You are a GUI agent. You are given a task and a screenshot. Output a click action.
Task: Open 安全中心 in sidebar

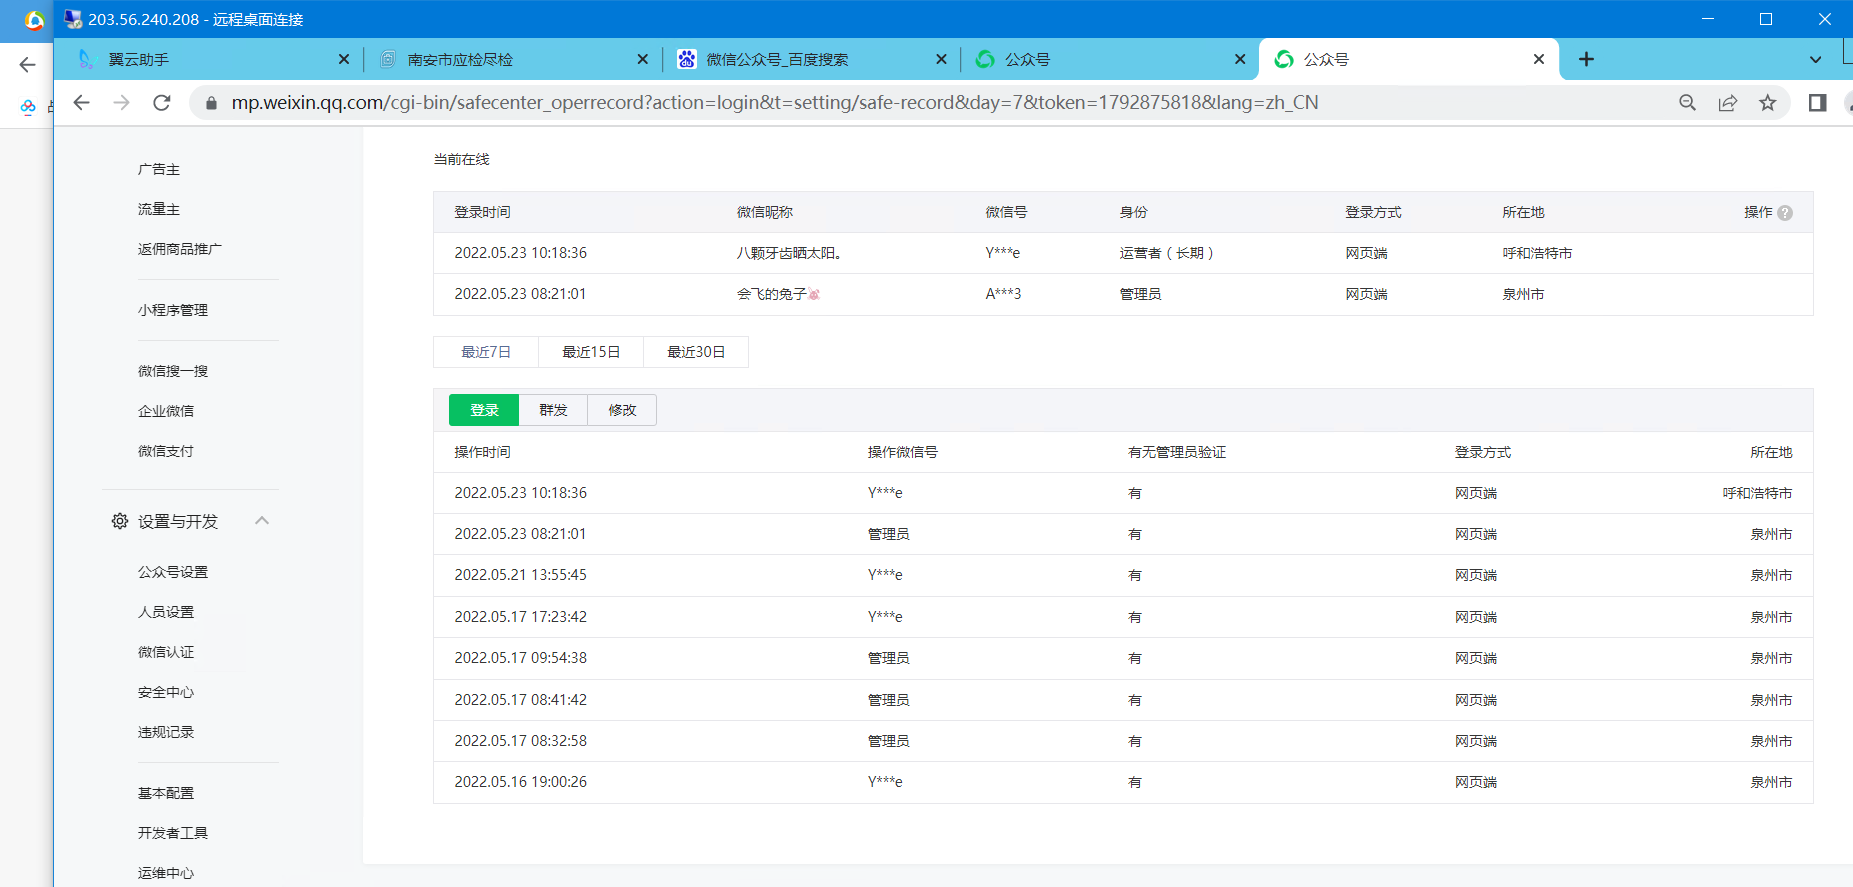tap(166, 692)
